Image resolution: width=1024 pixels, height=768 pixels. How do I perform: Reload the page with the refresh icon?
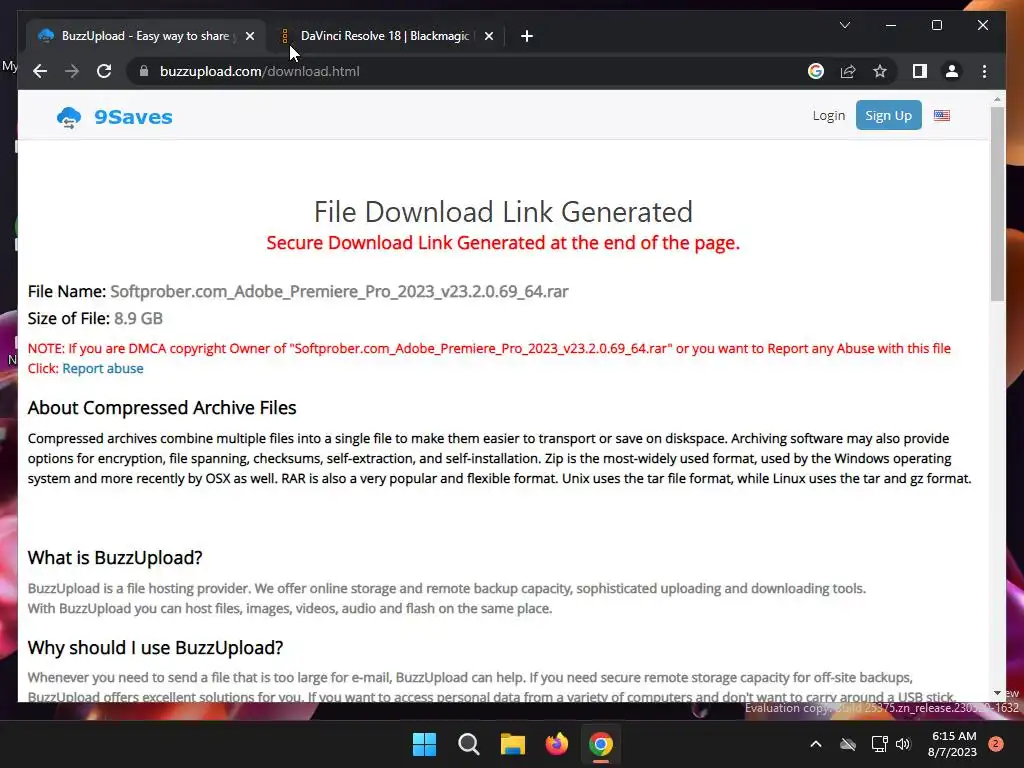(104, 71)
